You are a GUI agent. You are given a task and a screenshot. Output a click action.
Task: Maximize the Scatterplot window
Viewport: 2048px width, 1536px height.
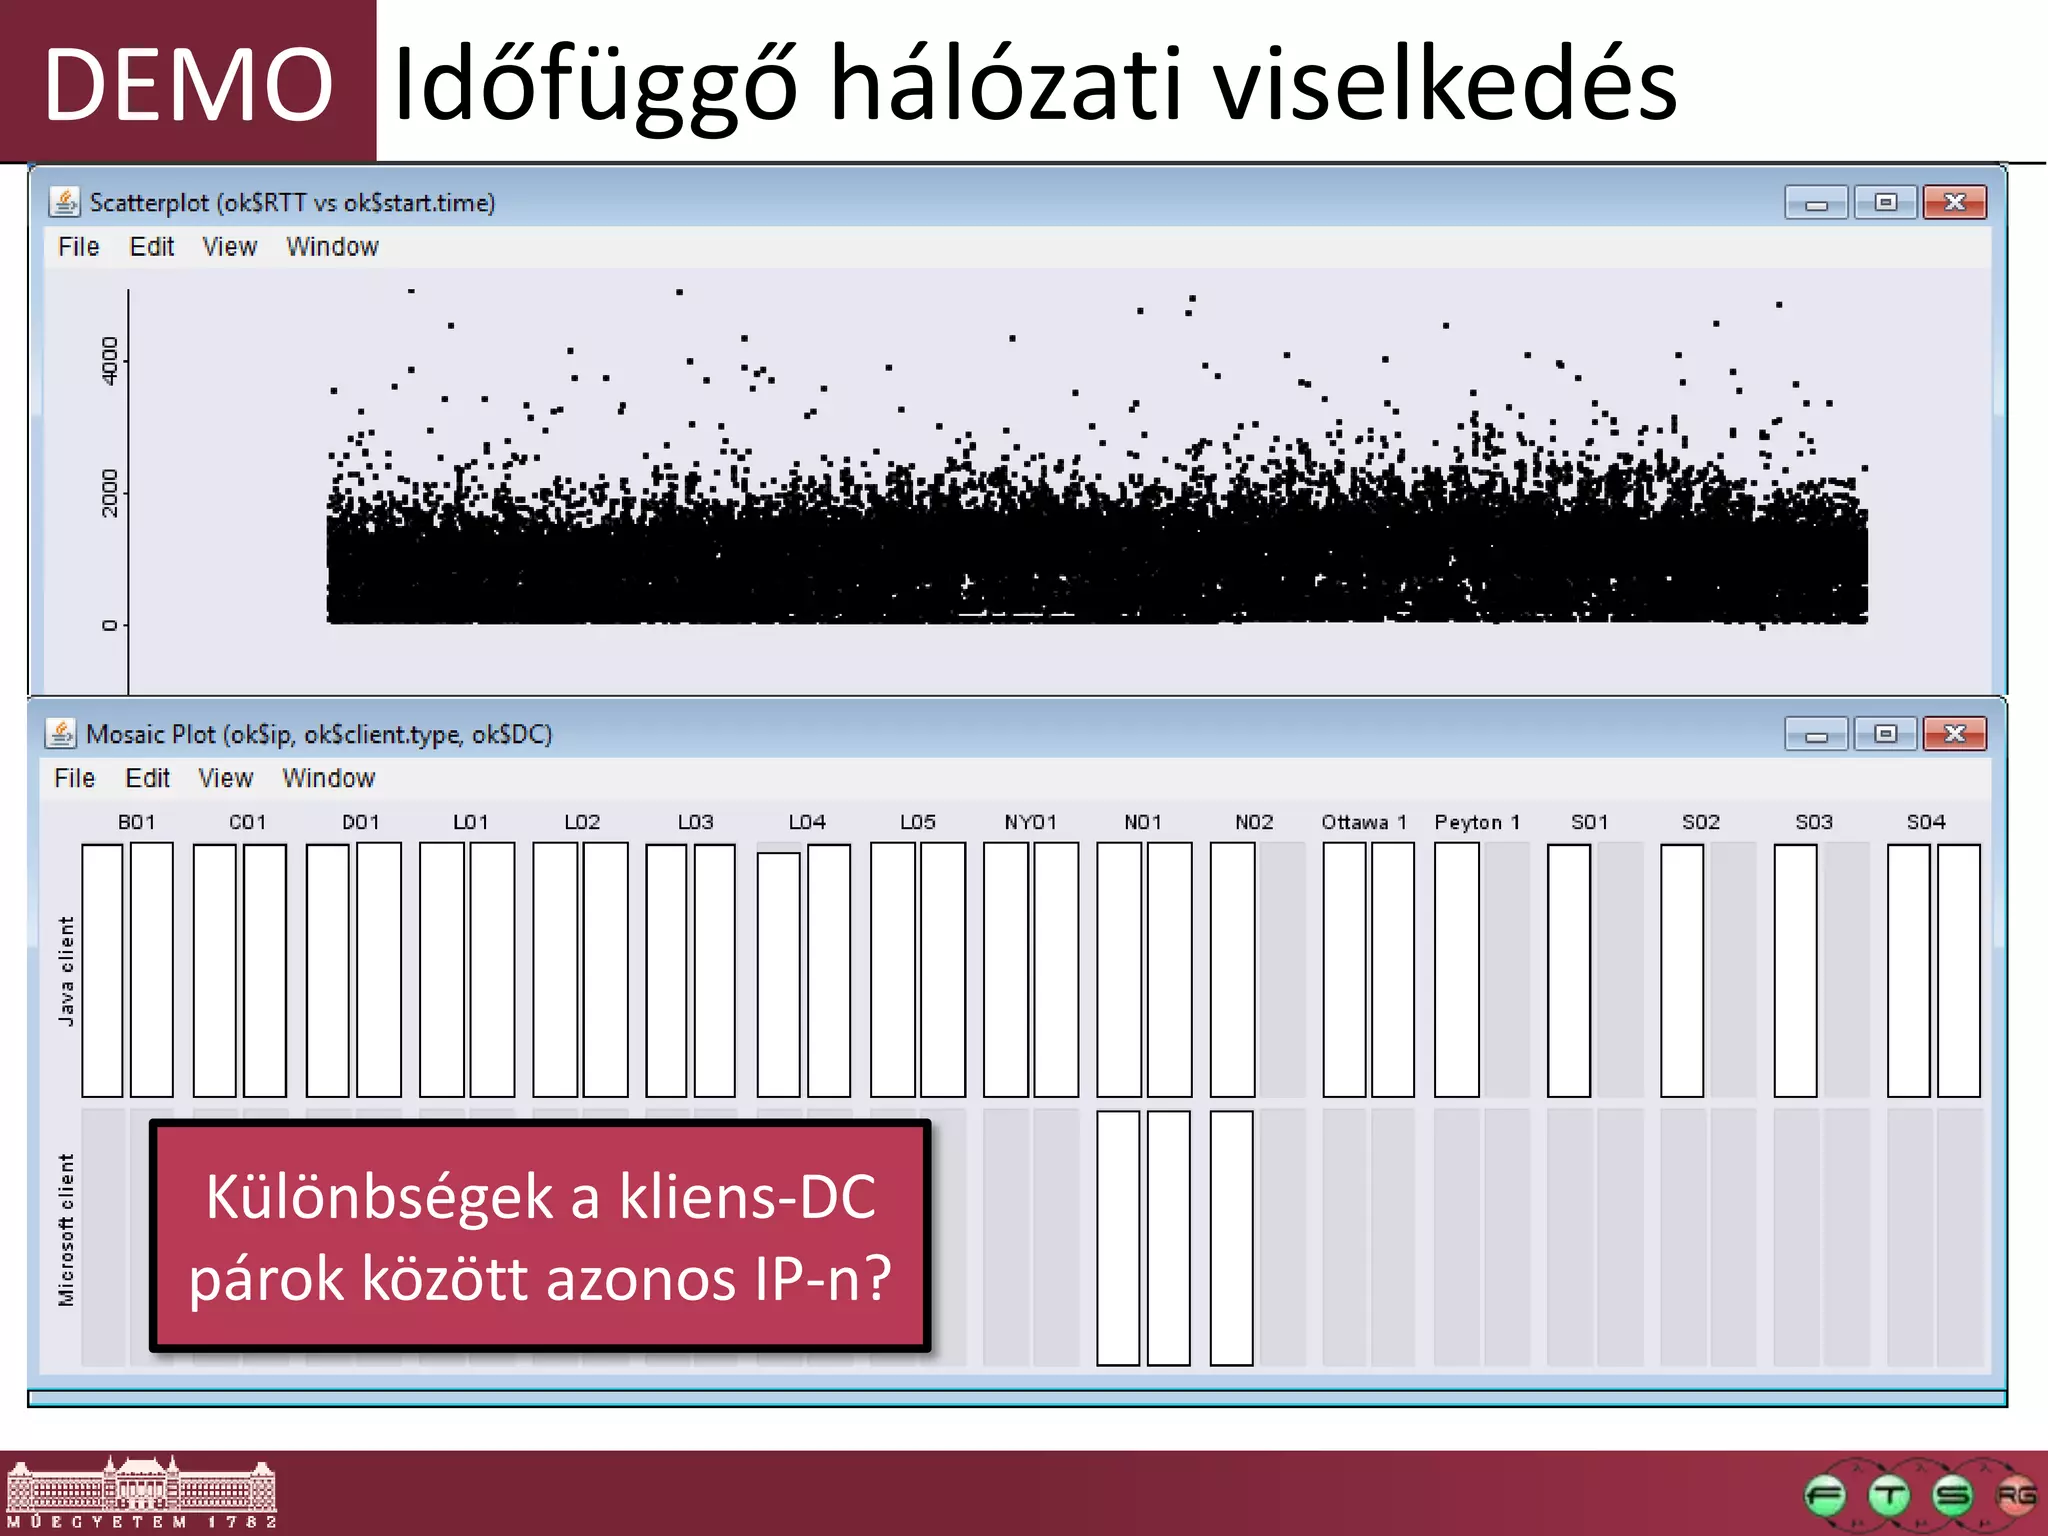[1885, 203]
